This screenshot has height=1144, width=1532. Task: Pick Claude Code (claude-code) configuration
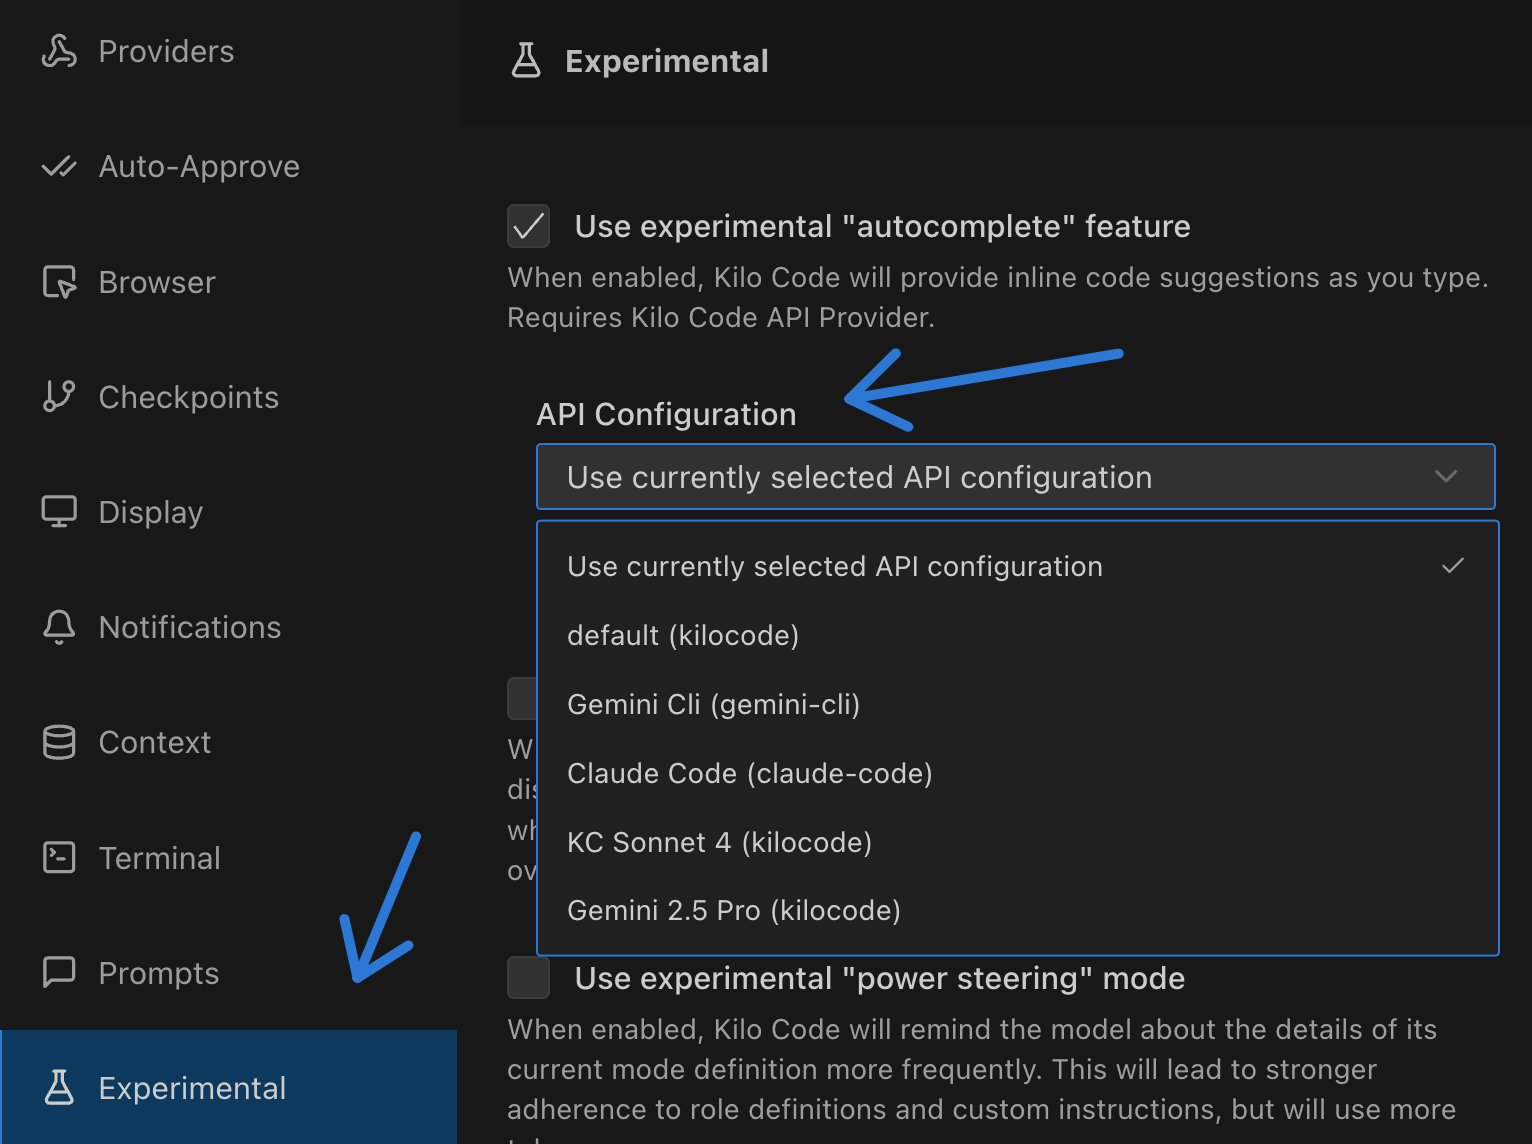point(1017,773)
